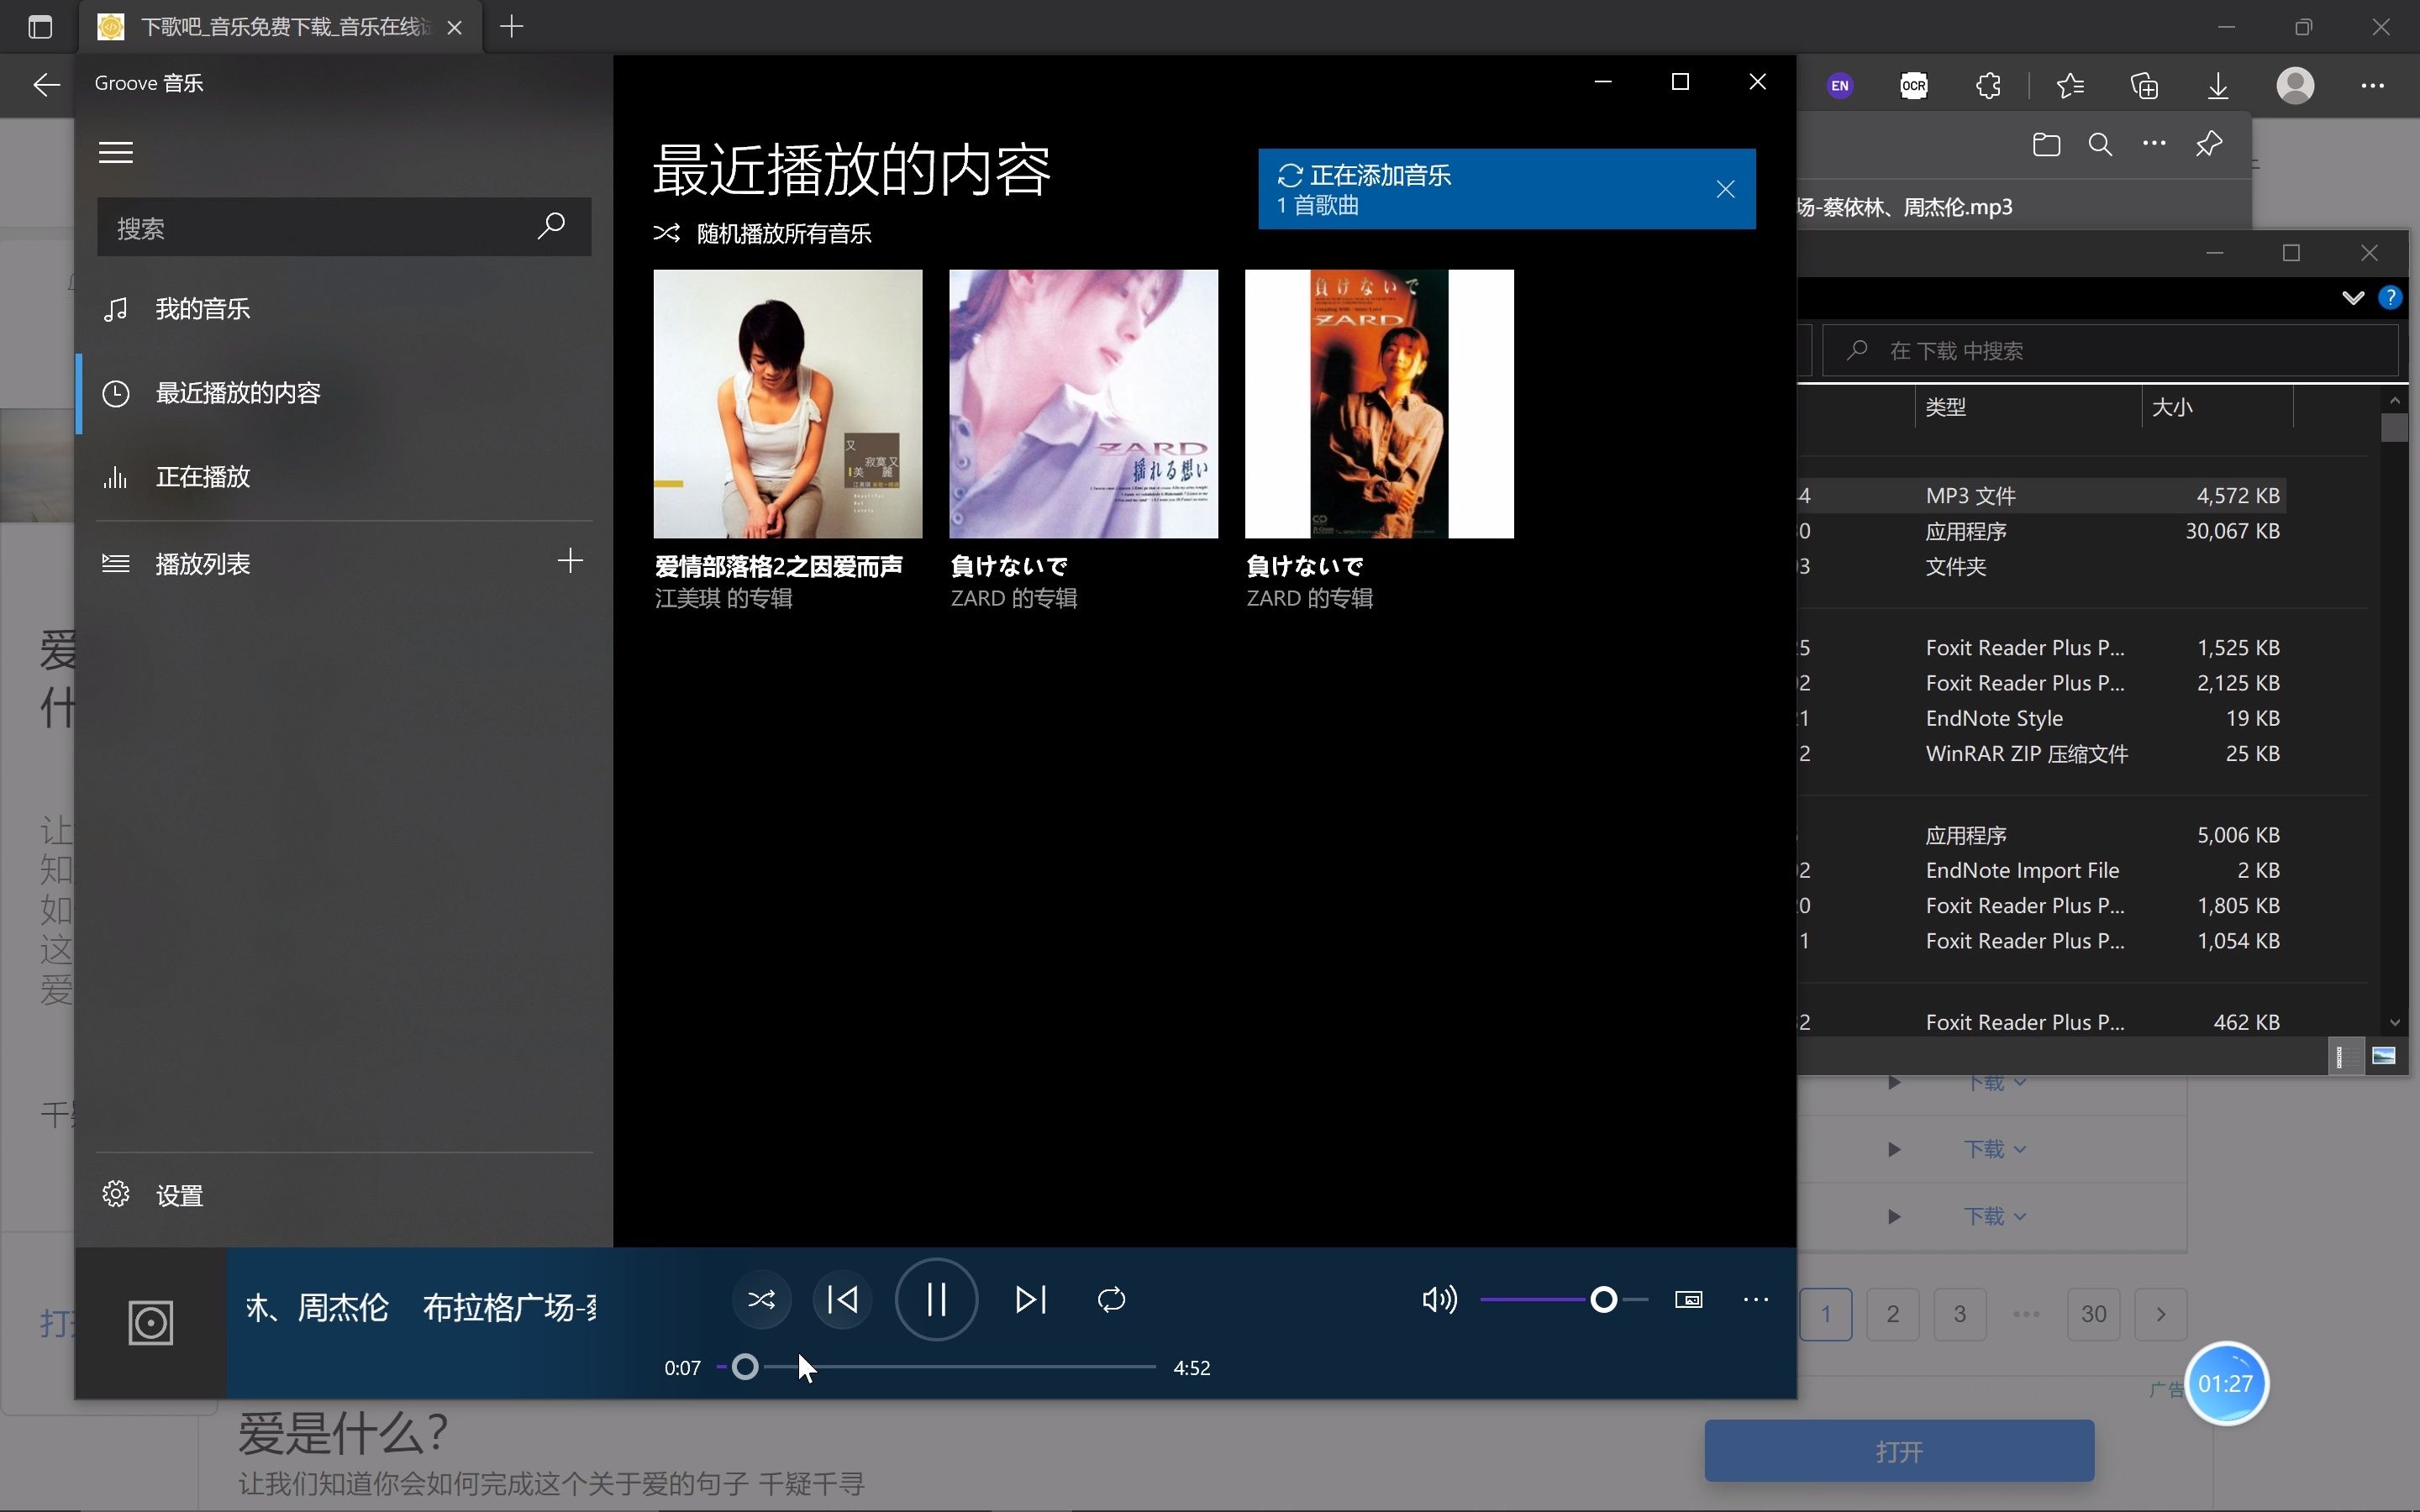The image size is (2420, 1512).
Task: Open 我的音乐 in the sidebar
Action: [x=343, y=309]
